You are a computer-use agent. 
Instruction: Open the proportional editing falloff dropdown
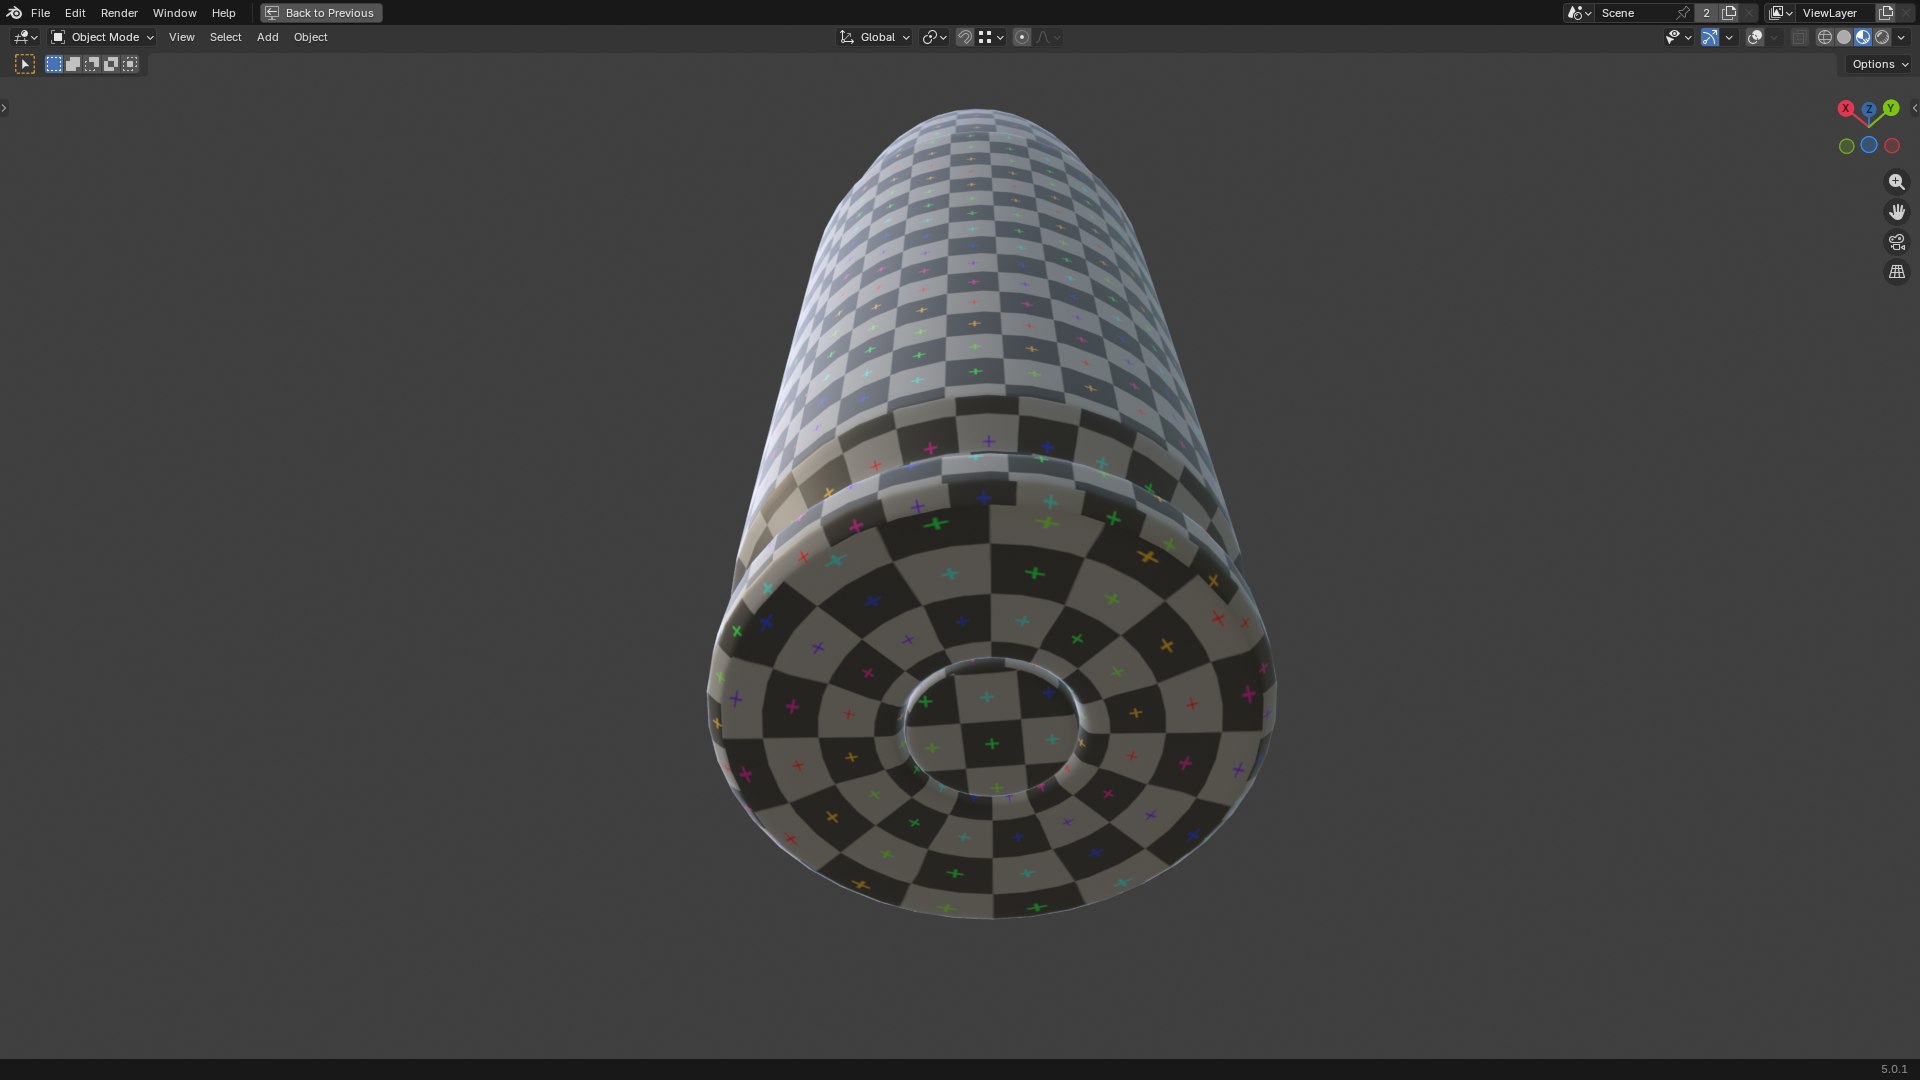(1048, 37)
